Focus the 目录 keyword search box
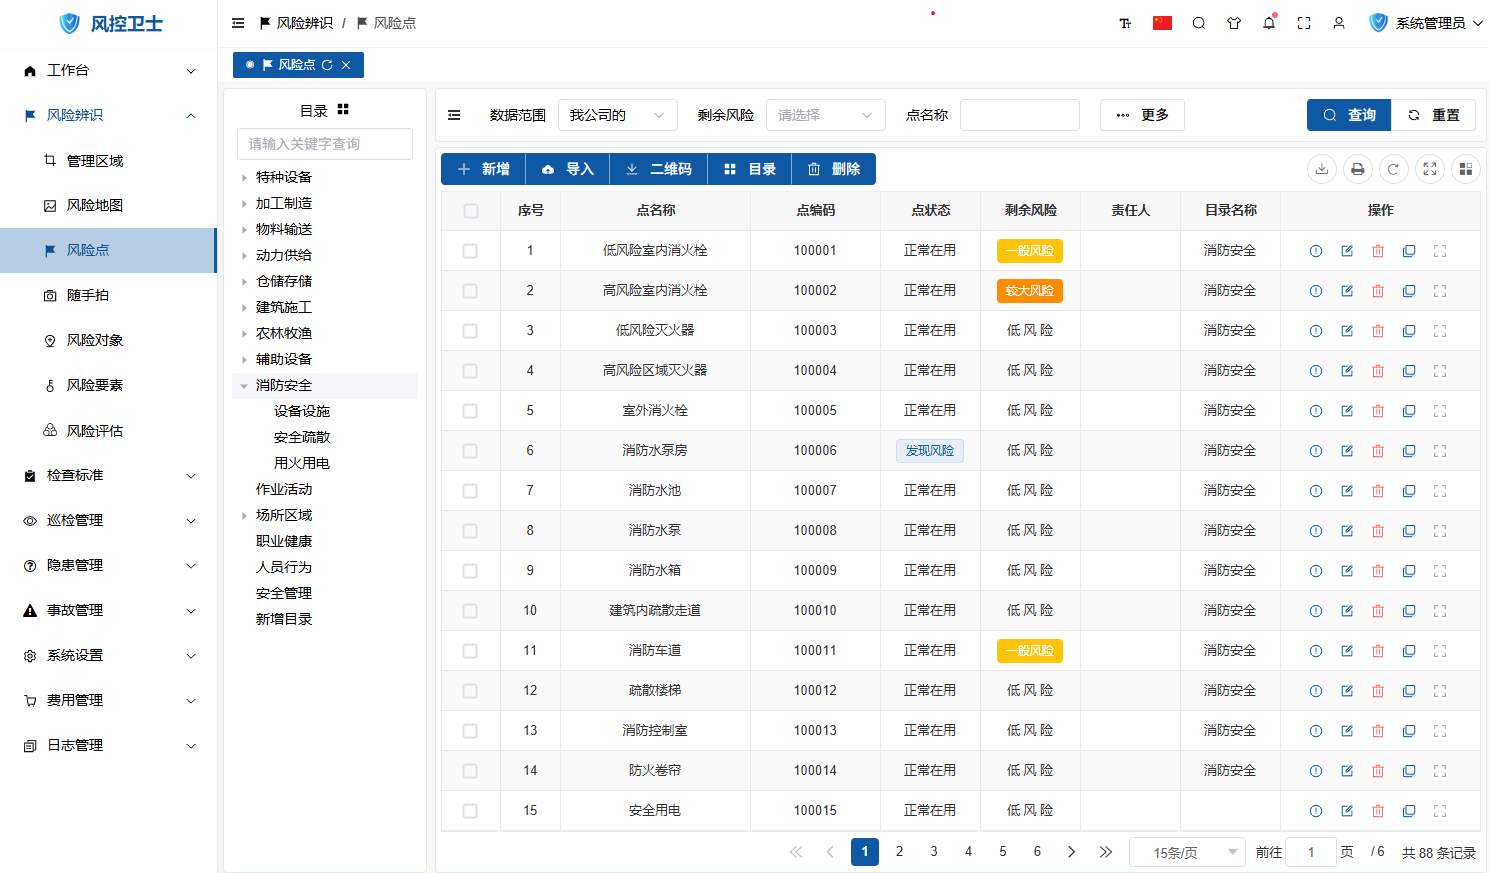The width and height of the screenshot is (1489, 873). click(x=325, y=144)
